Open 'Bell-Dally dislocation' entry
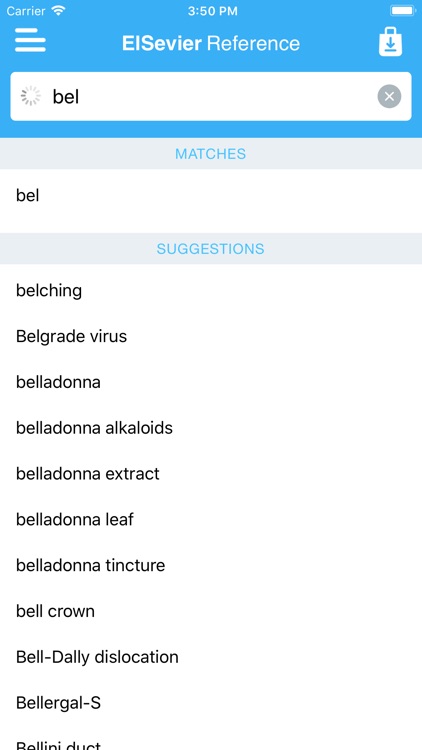Screen dimensions: 422x750 (211, 658)
